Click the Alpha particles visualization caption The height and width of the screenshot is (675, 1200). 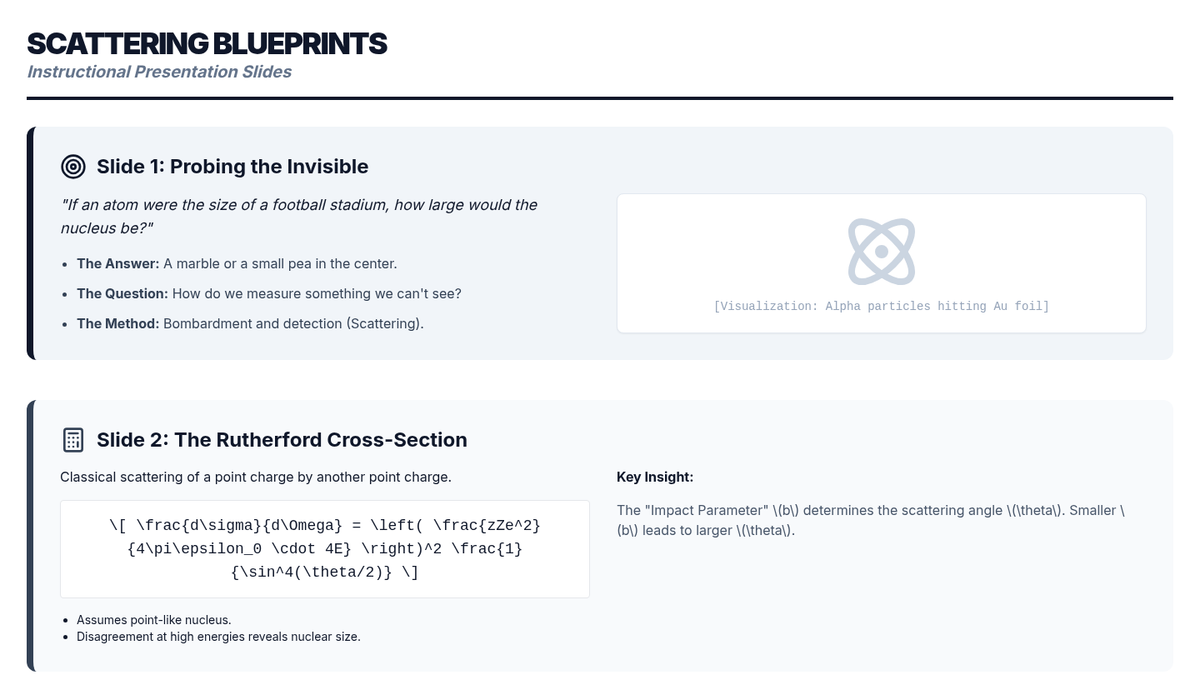click(881, 306)
